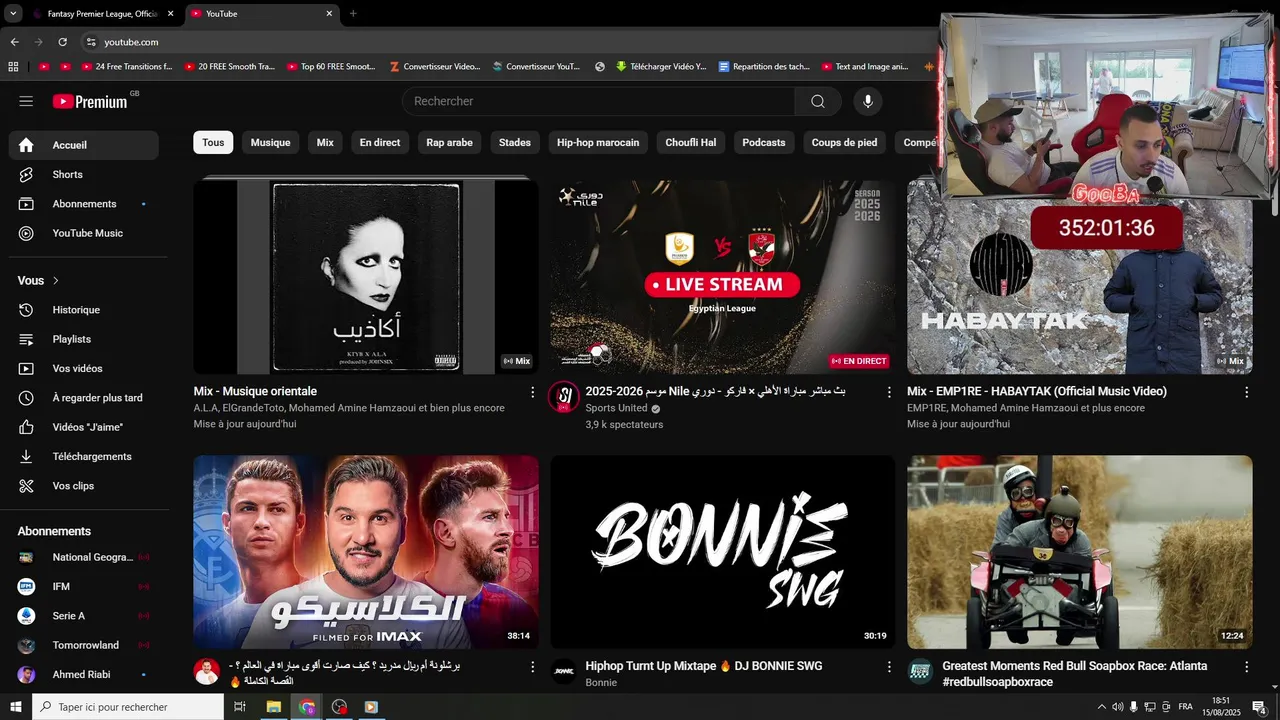Screen dimensions: 1280x720
Task: Open the National Geographic subscription
Action: 84,557
